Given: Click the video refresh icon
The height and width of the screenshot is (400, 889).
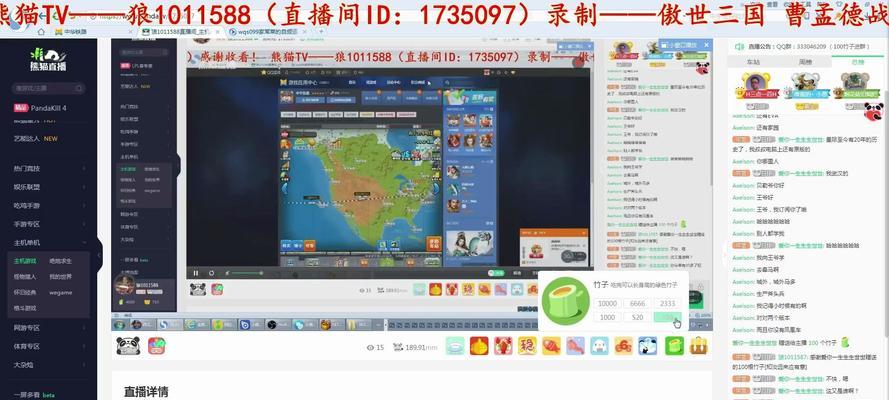Looking at the screenshot, I should (x=211, y=273).
